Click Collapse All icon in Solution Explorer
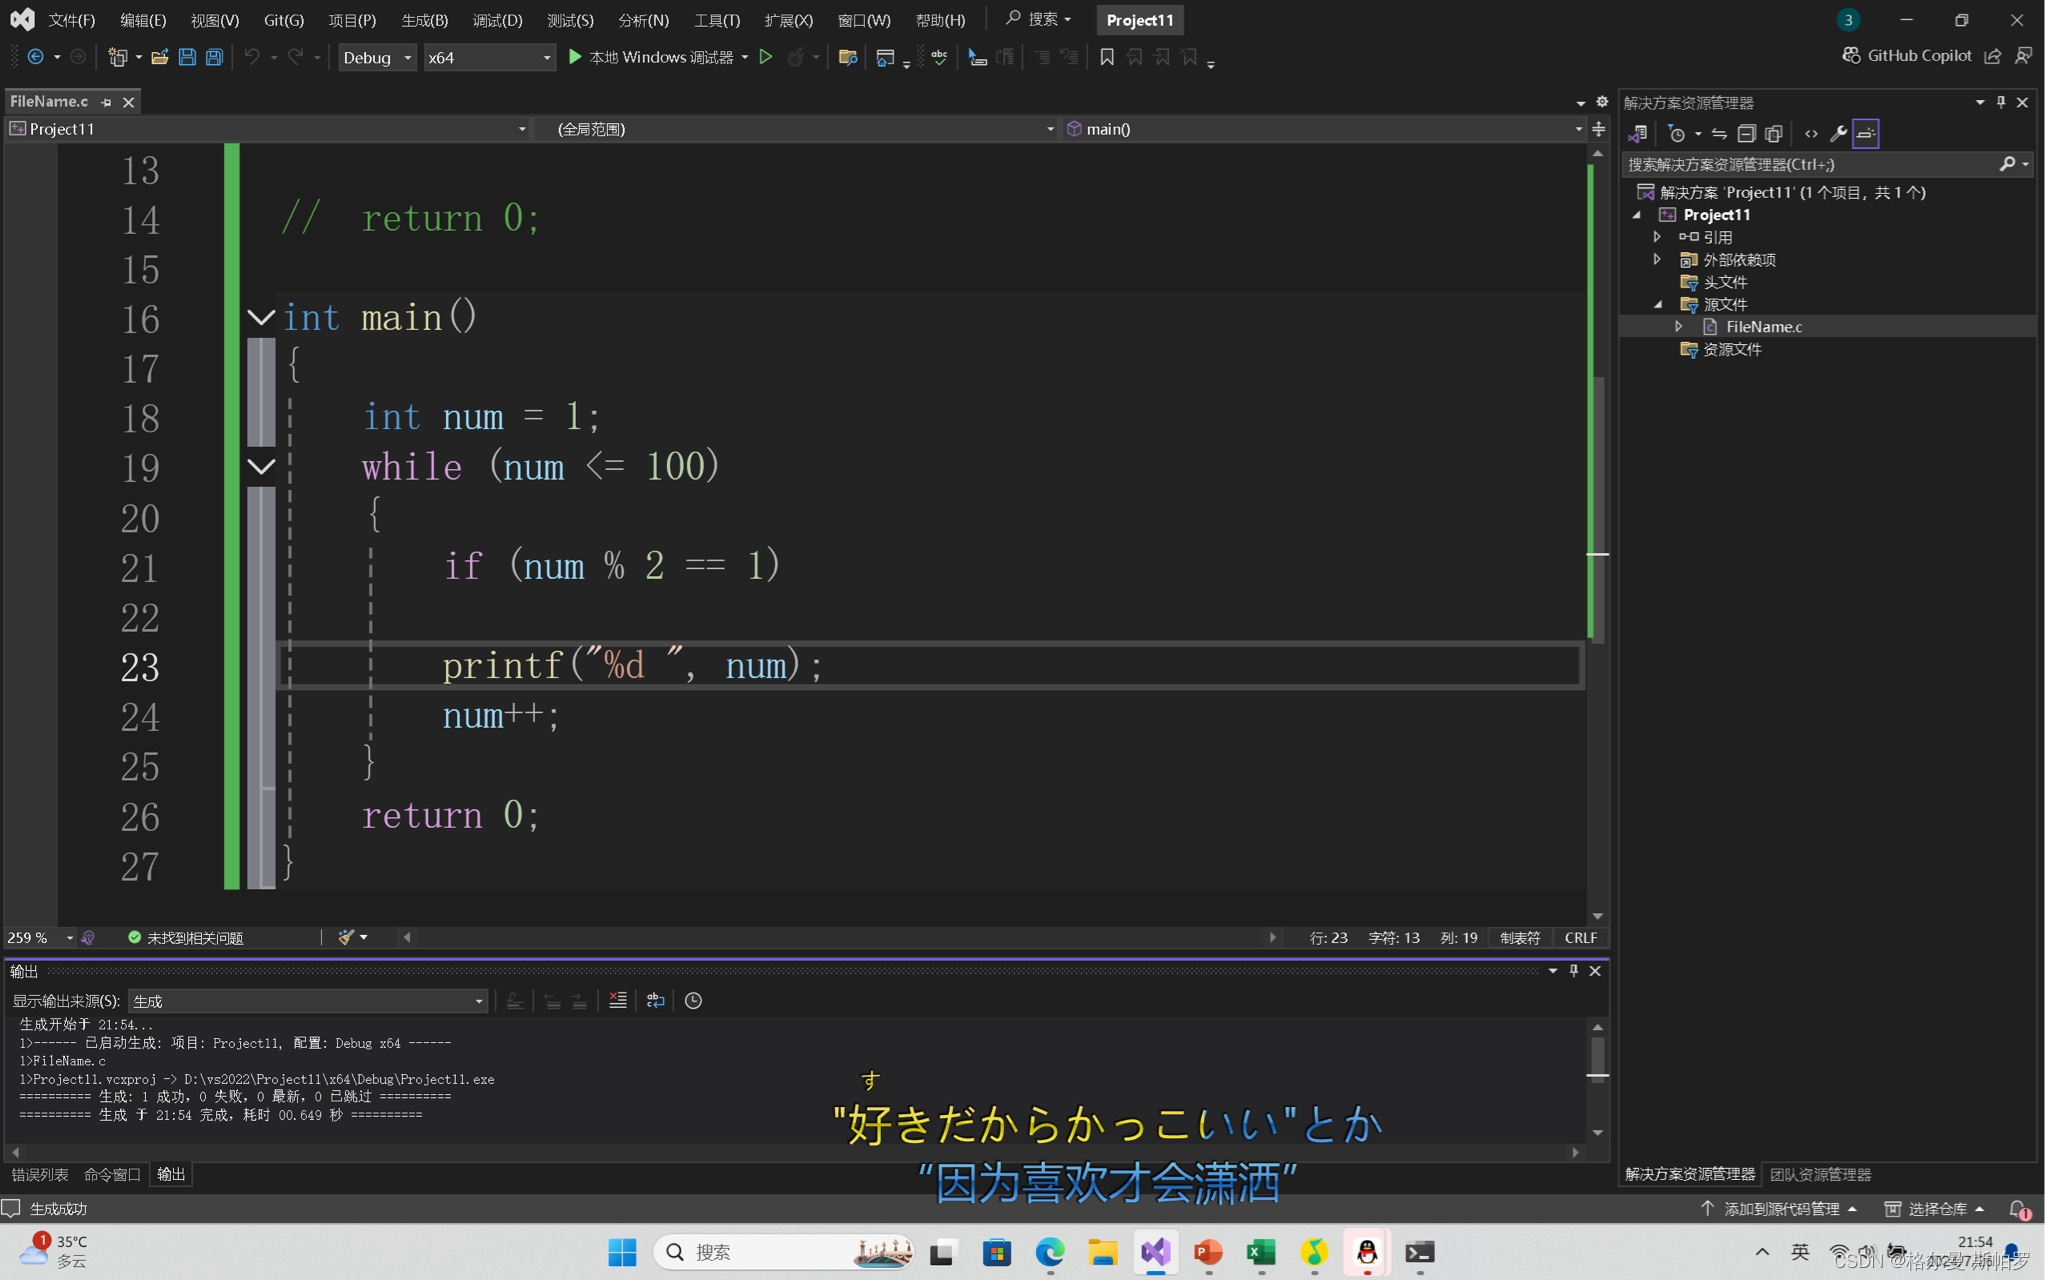2045x1280 pixels. [x=1746, y=133]
